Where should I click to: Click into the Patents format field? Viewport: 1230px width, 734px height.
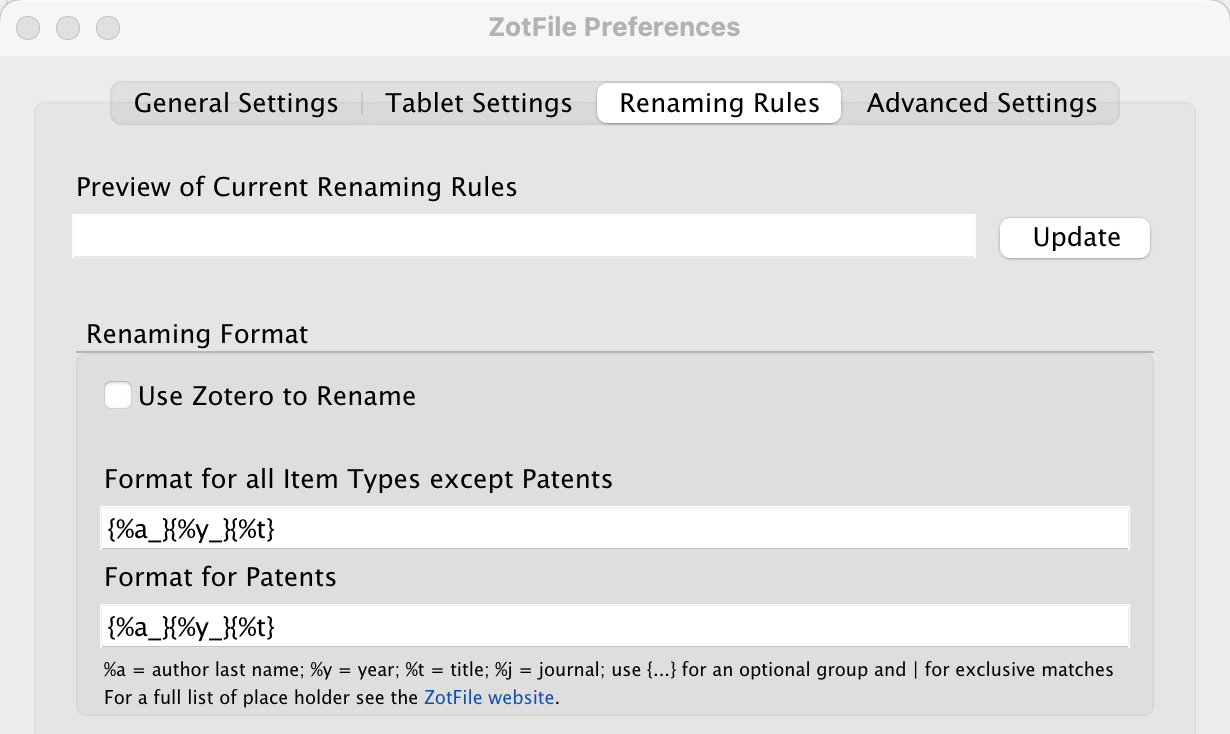pyautogui.click(x=615, y=626)
